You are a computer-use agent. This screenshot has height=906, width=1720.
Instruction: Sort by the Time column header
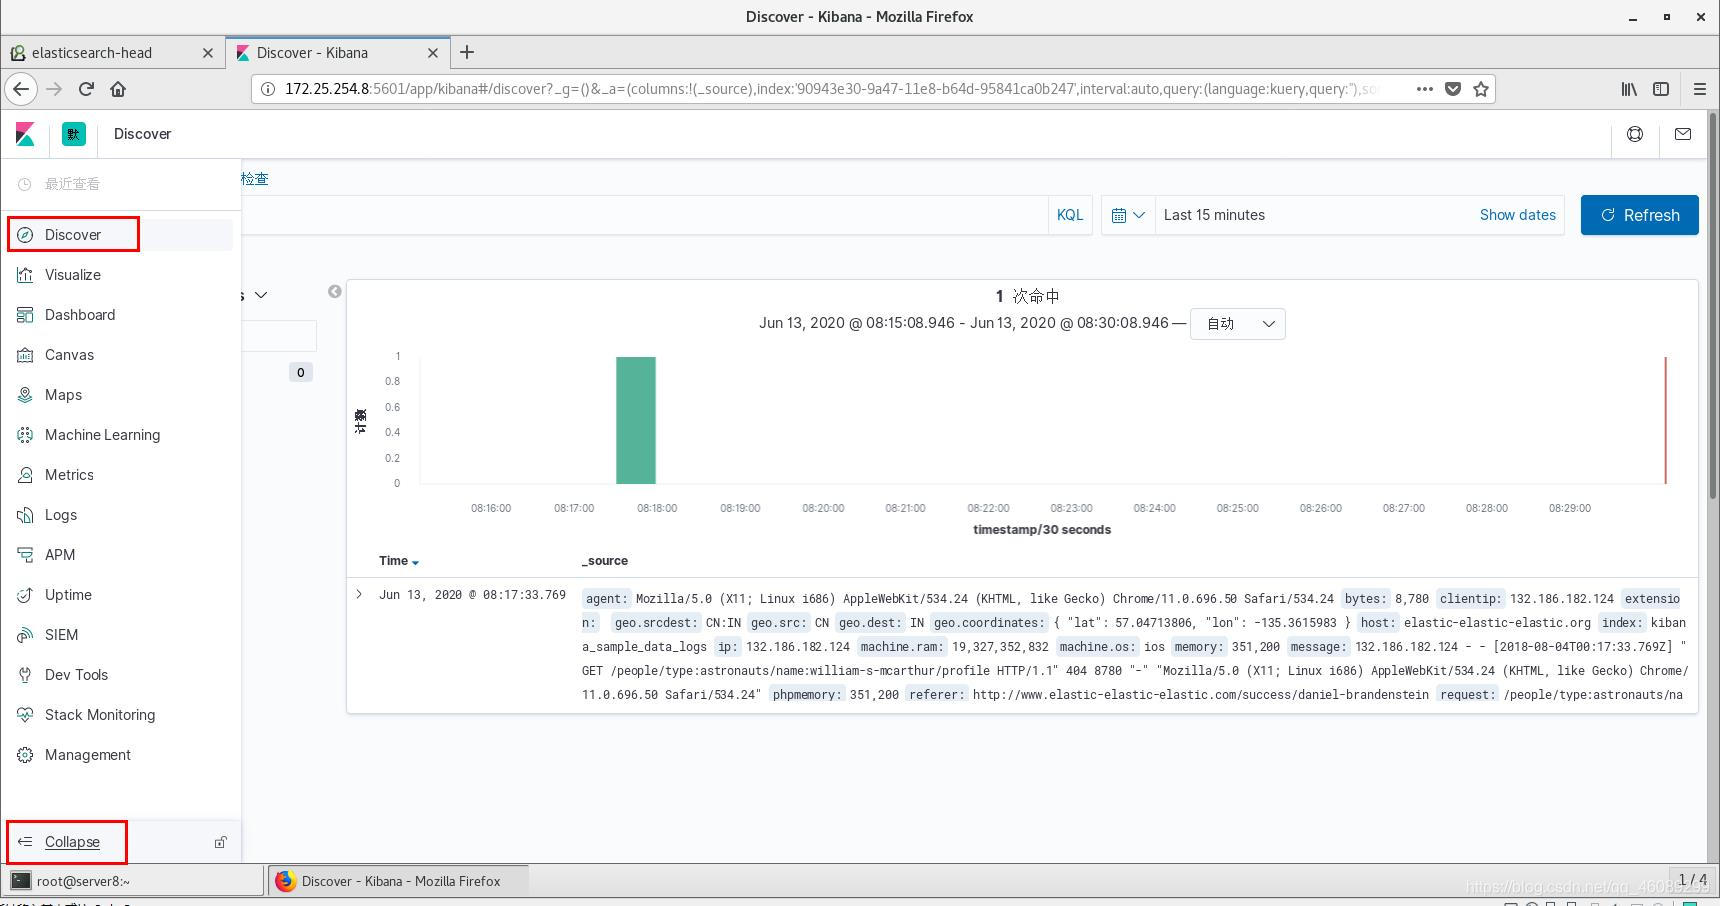(x=398, y=561)
